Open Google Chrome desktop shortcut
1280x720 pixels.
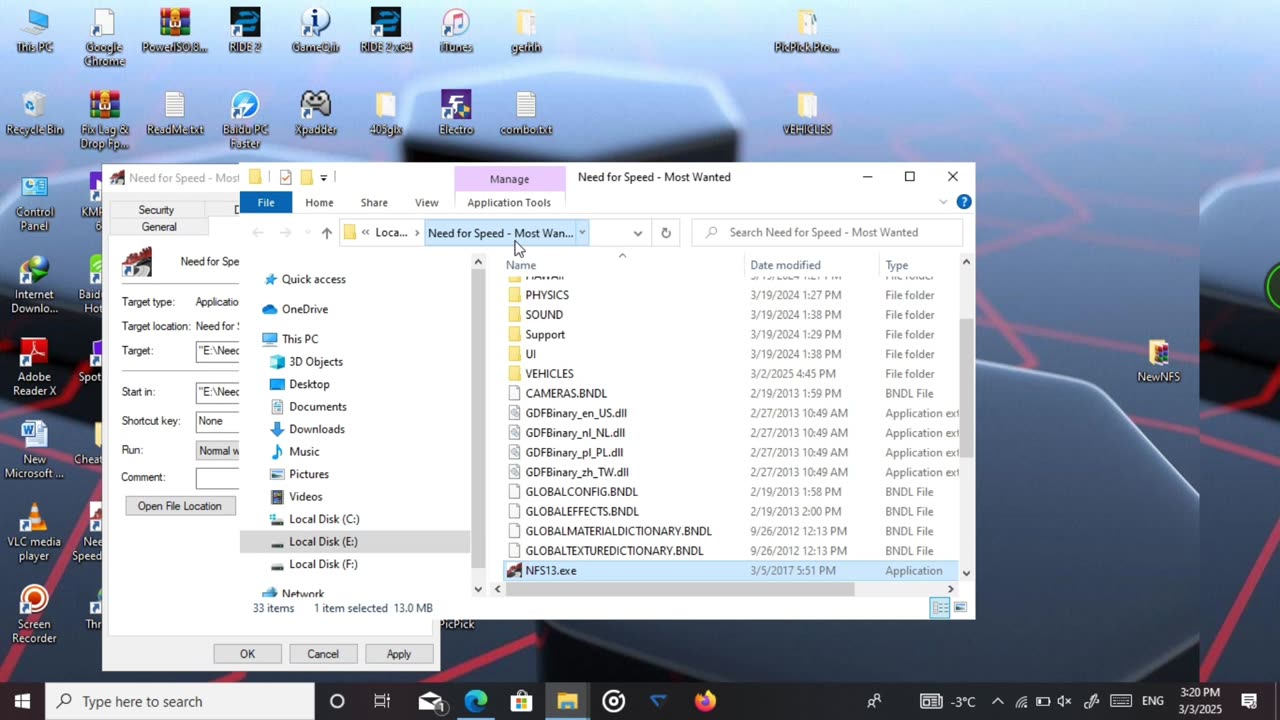[x=104, y=37]
